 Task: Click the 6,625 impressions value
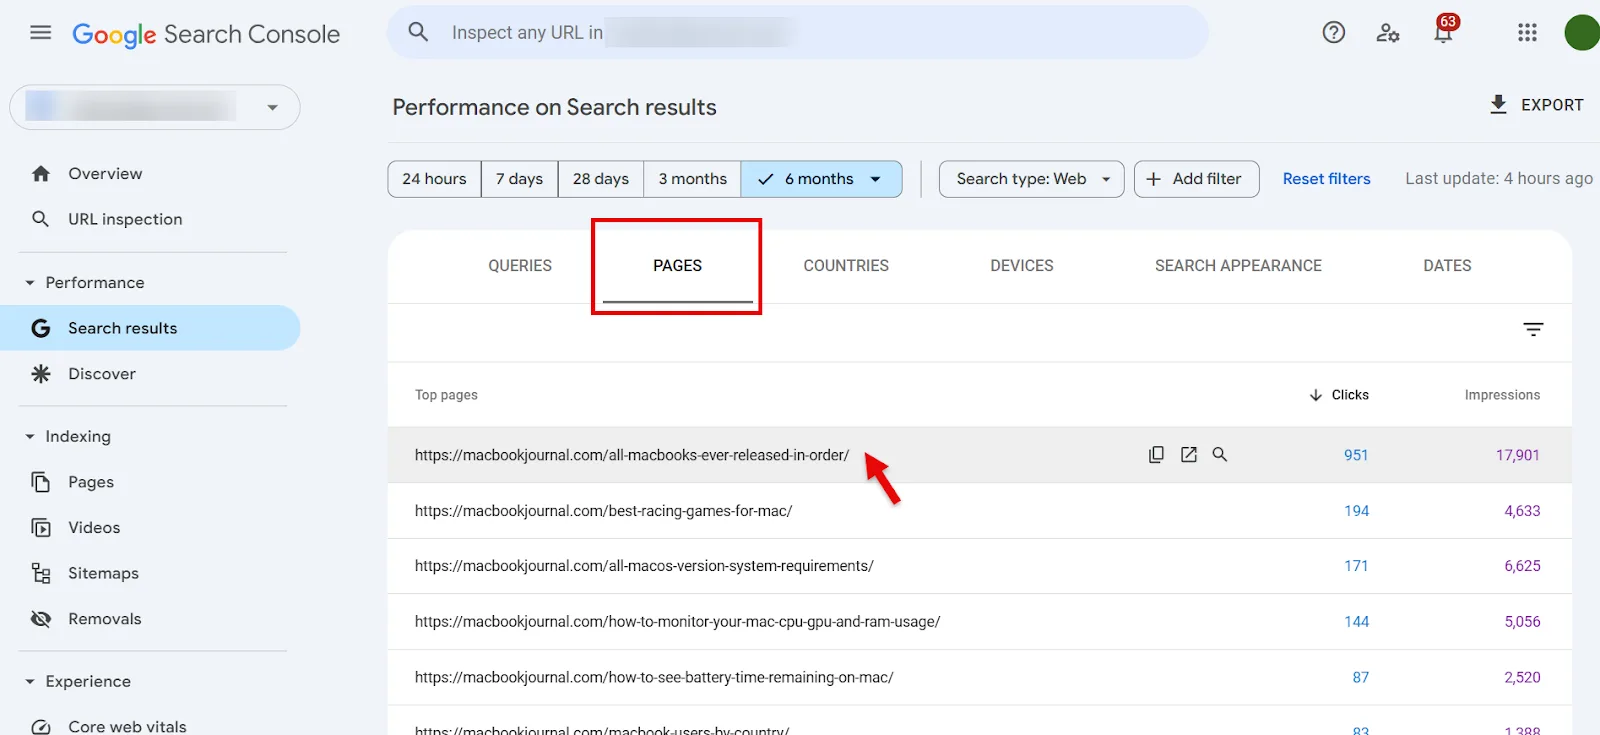(1522, 566)
